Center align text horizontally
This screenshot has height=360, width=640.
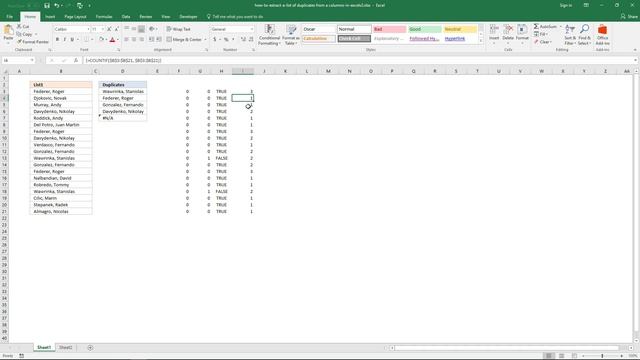[134, 40]
